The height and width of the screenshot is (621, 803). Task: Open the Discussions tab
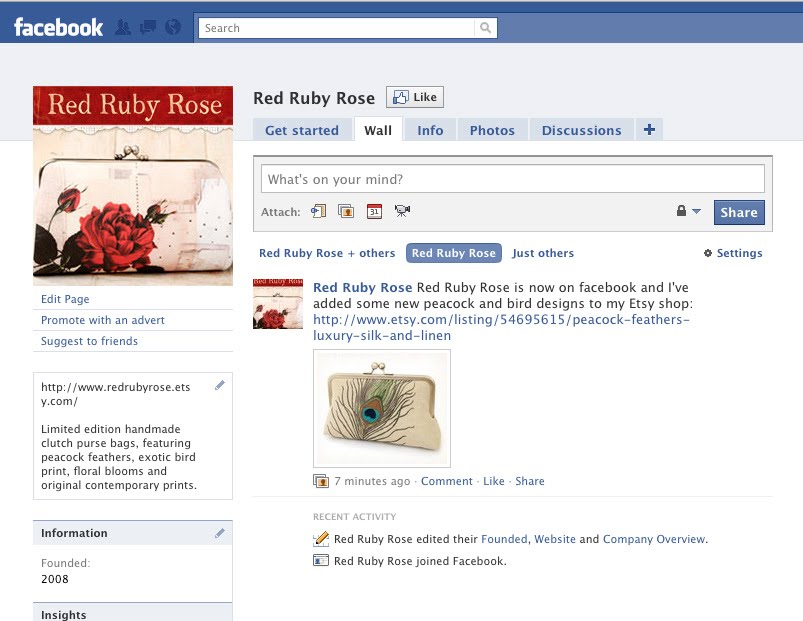tap(581, 129)
